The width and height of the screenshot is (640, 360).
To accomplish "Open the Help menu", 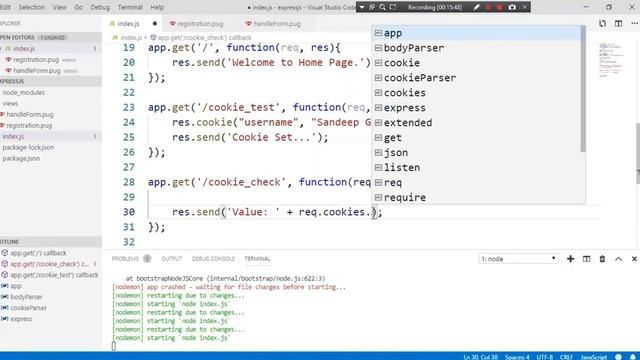I will pos(157,7).
